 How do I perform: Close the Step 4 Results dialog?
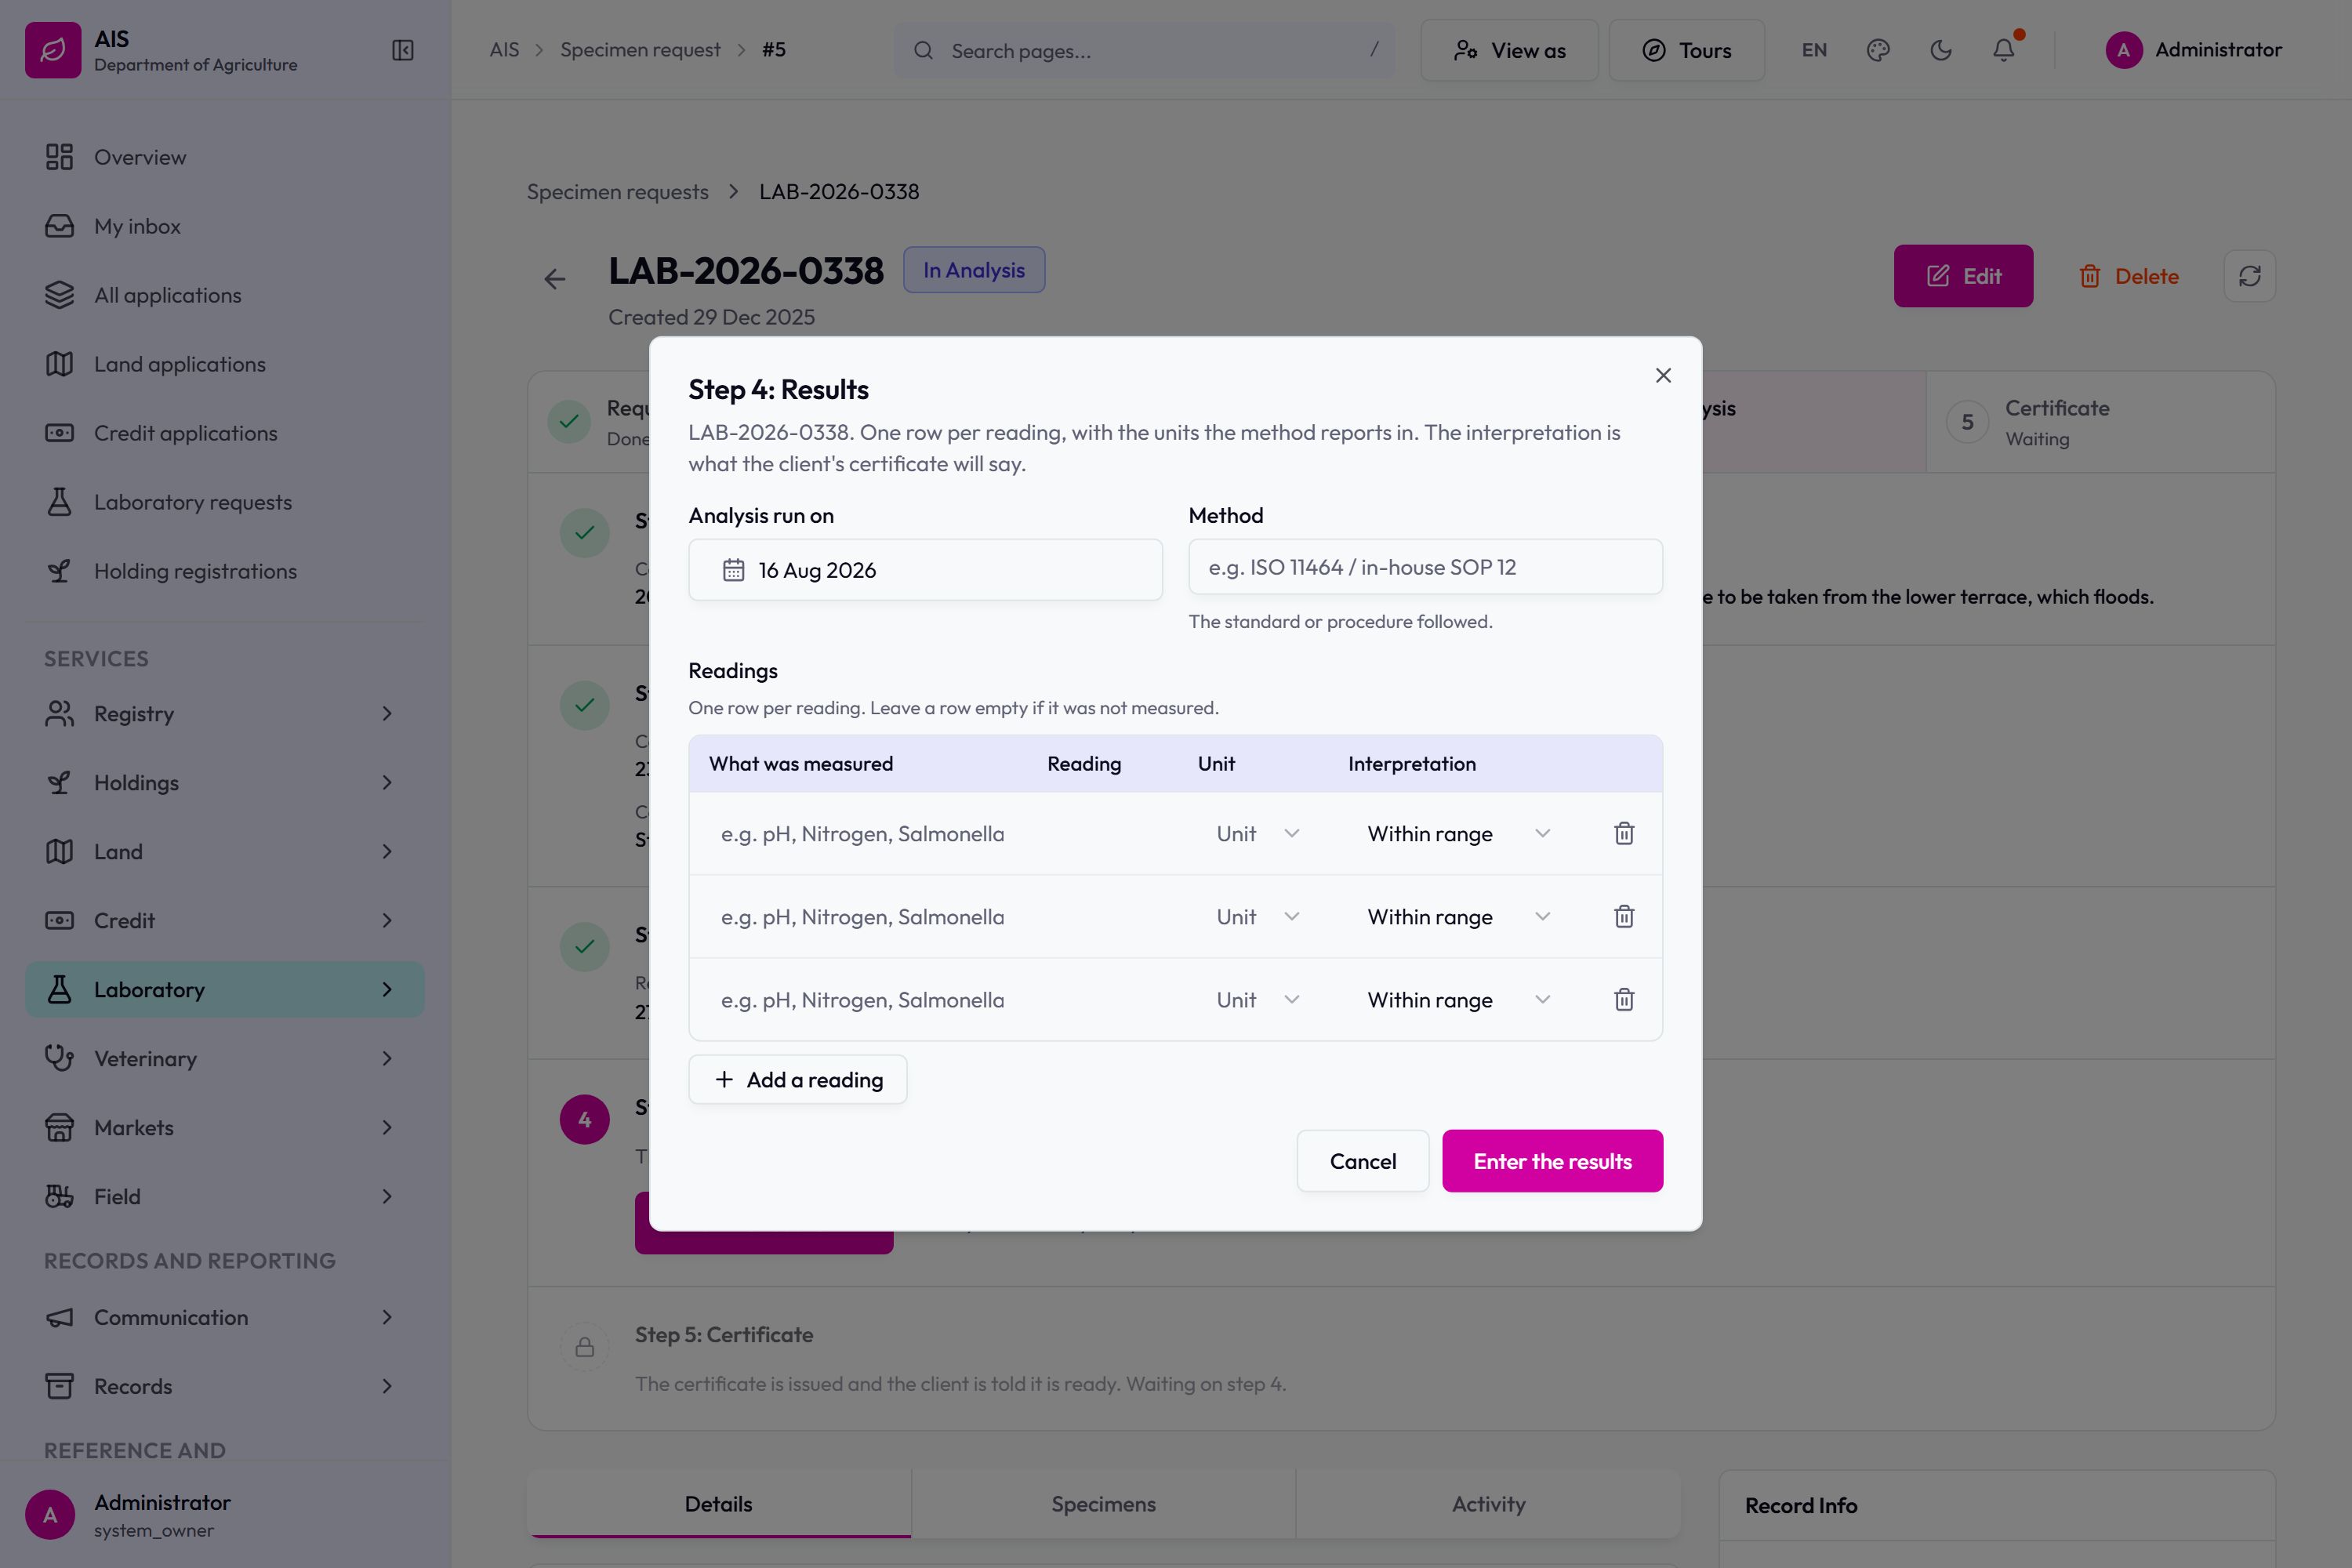[1663, 375]
